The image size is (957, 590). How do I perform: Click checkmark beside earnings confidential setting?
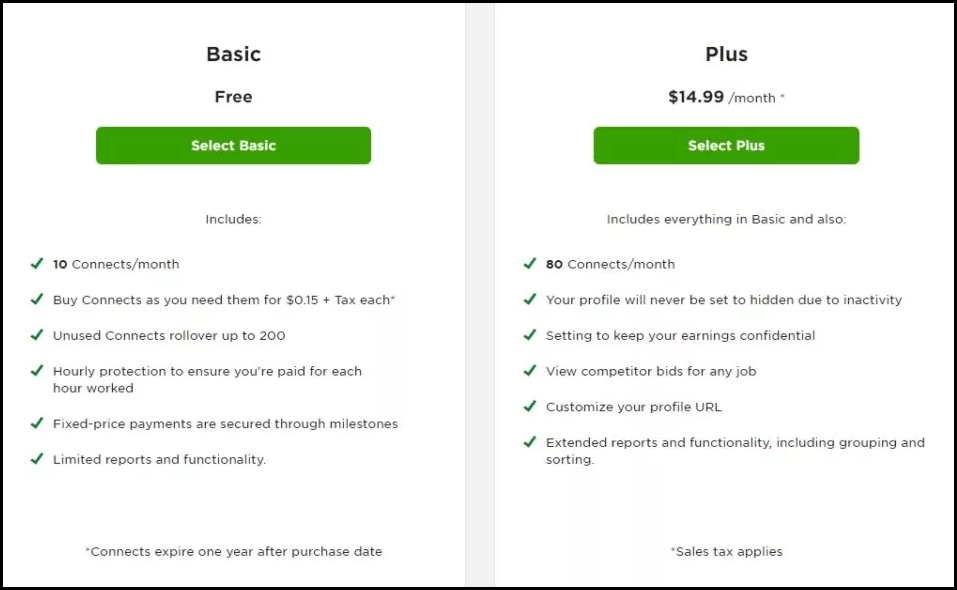pyautogui.click(x=530, y=335)
